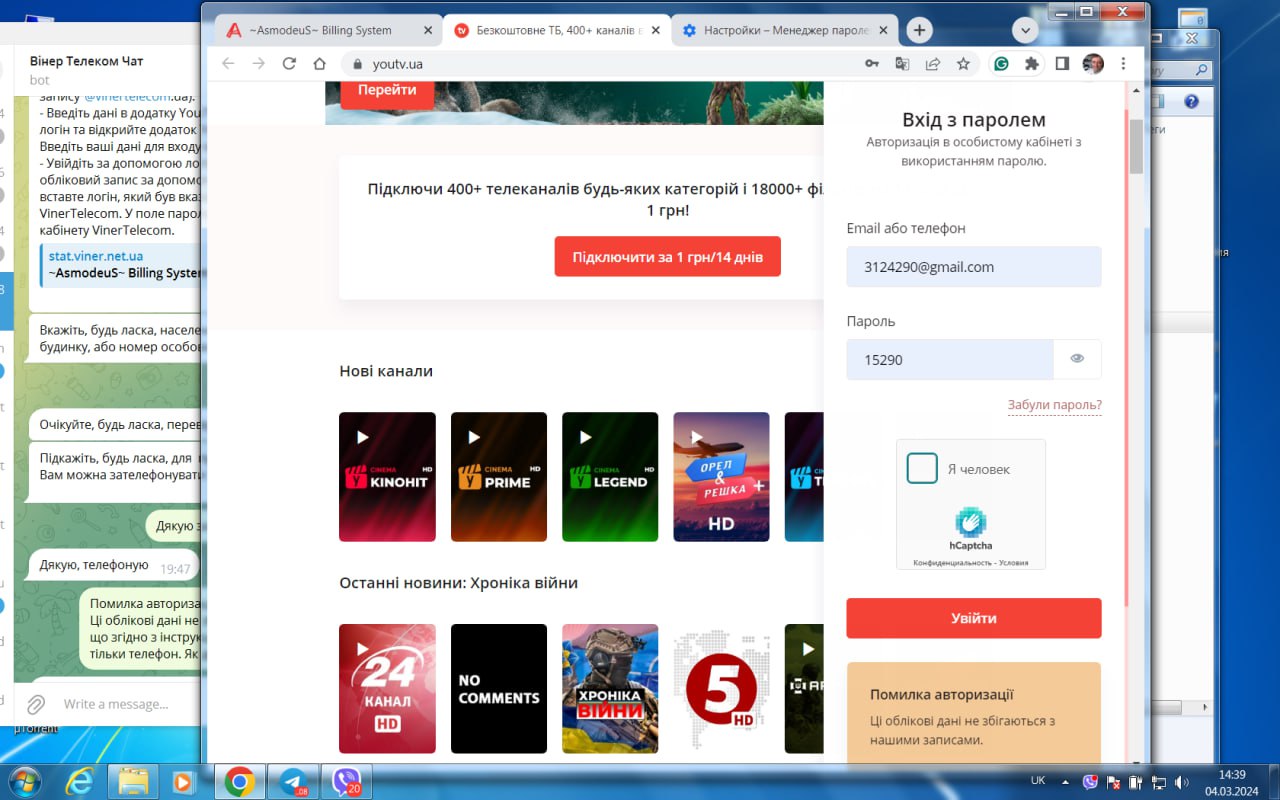Open the browser home page icon
The image size is (1280, 800).
point(320,63)
